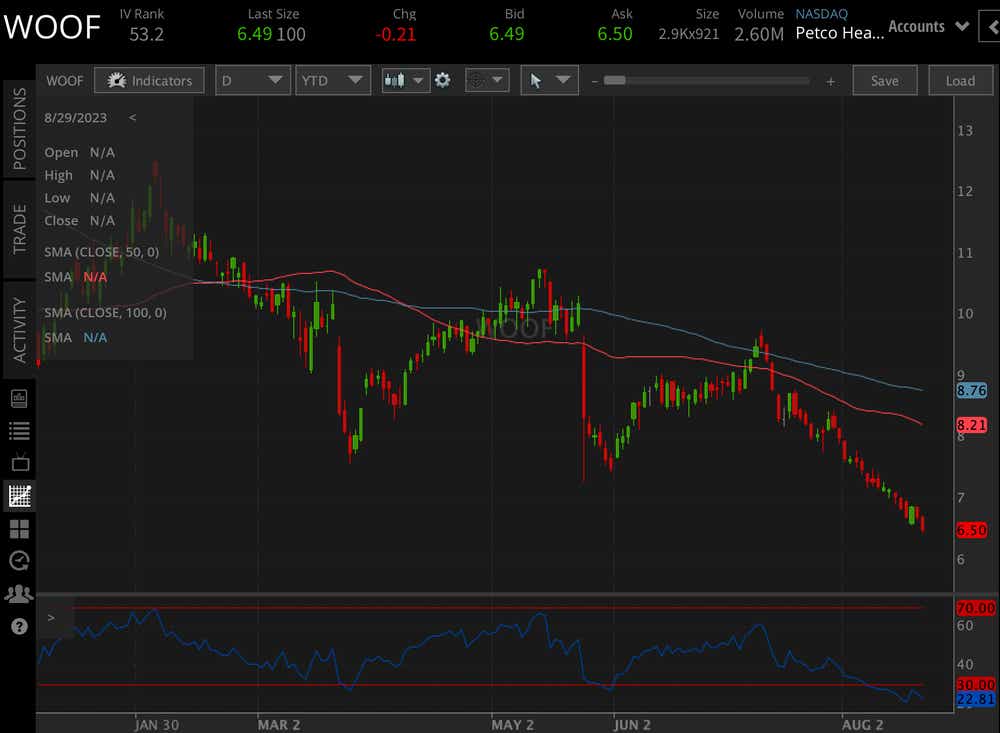The width and height of the screenshot is (1000, 733).
Task: Expand the RSI study legend arrow
Action: tap(51, 618)
